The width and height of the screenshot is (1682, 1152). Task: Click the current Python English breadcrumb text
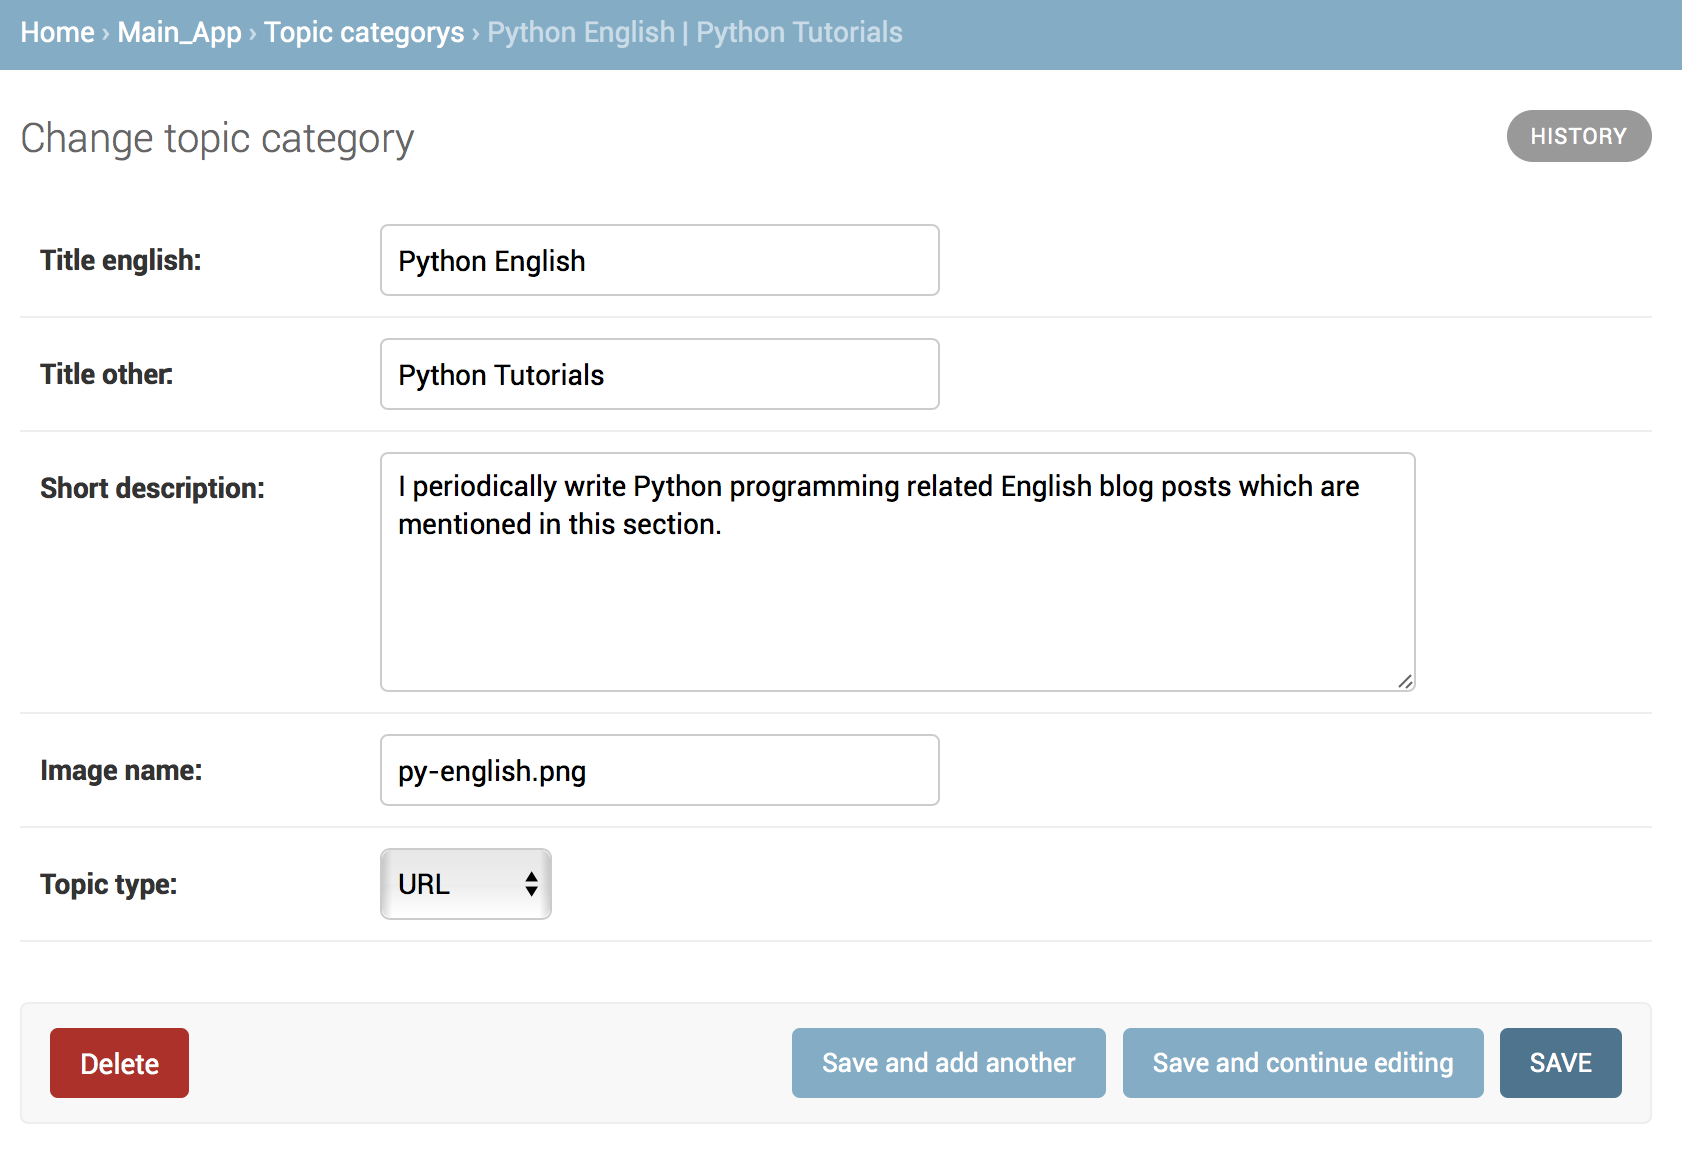point(694,33)
